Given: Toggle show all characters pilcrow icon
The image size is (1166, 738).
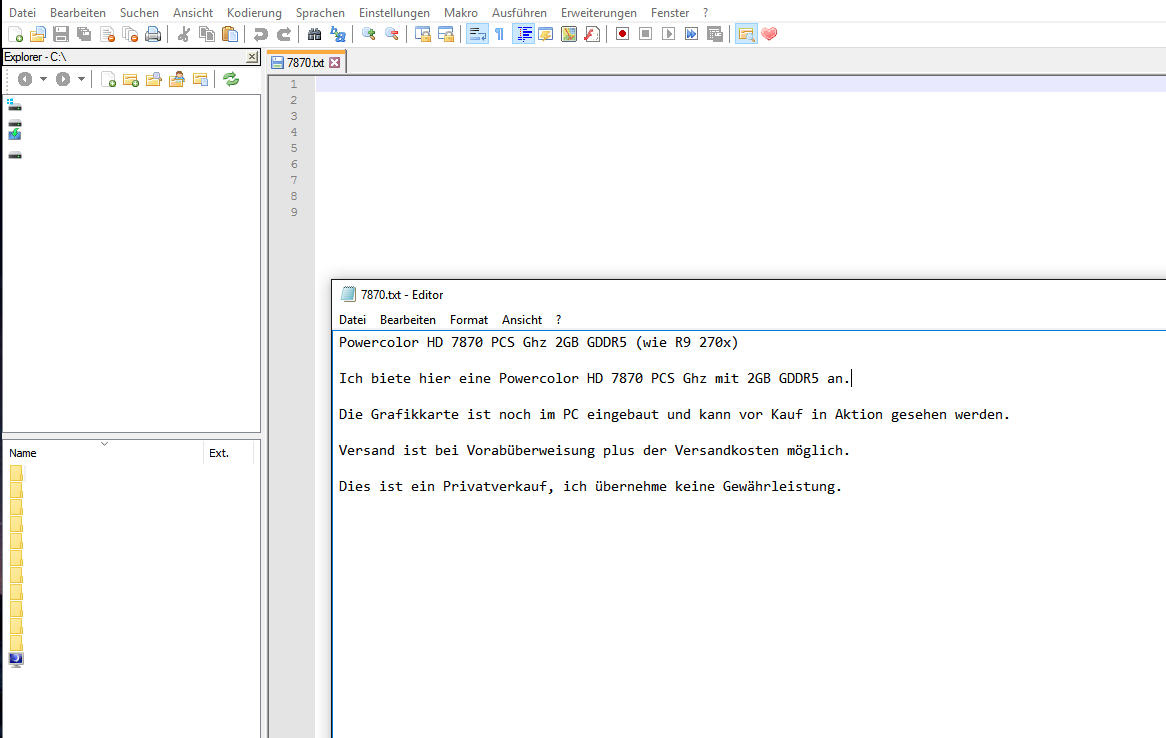Looking at the screenshot, I should tap(499, 34).
